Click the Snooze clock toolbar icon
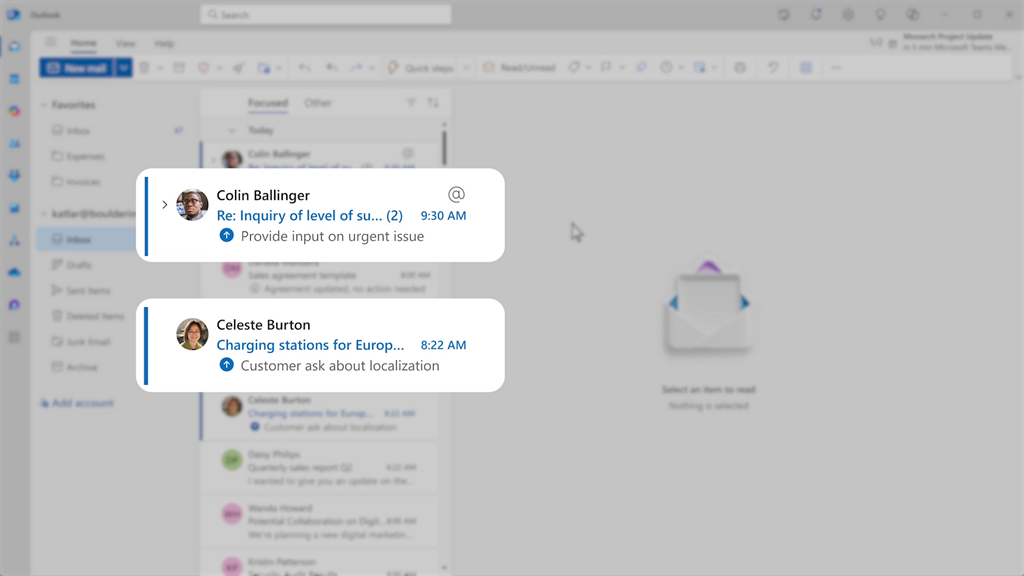 tap(666, 67)
